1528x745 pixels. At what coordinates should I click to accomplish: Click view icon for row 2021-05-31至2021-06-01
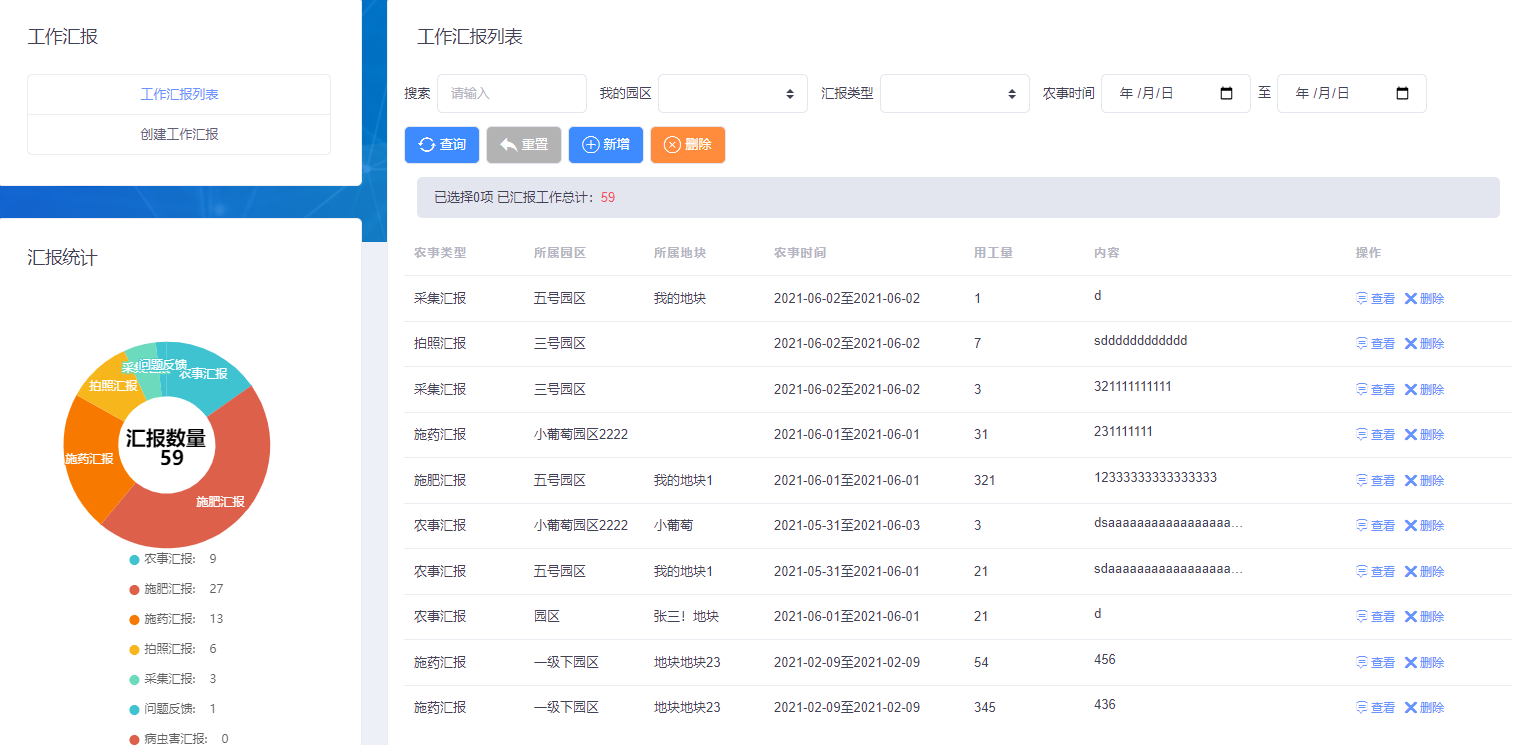click(x=1362, y=571)
